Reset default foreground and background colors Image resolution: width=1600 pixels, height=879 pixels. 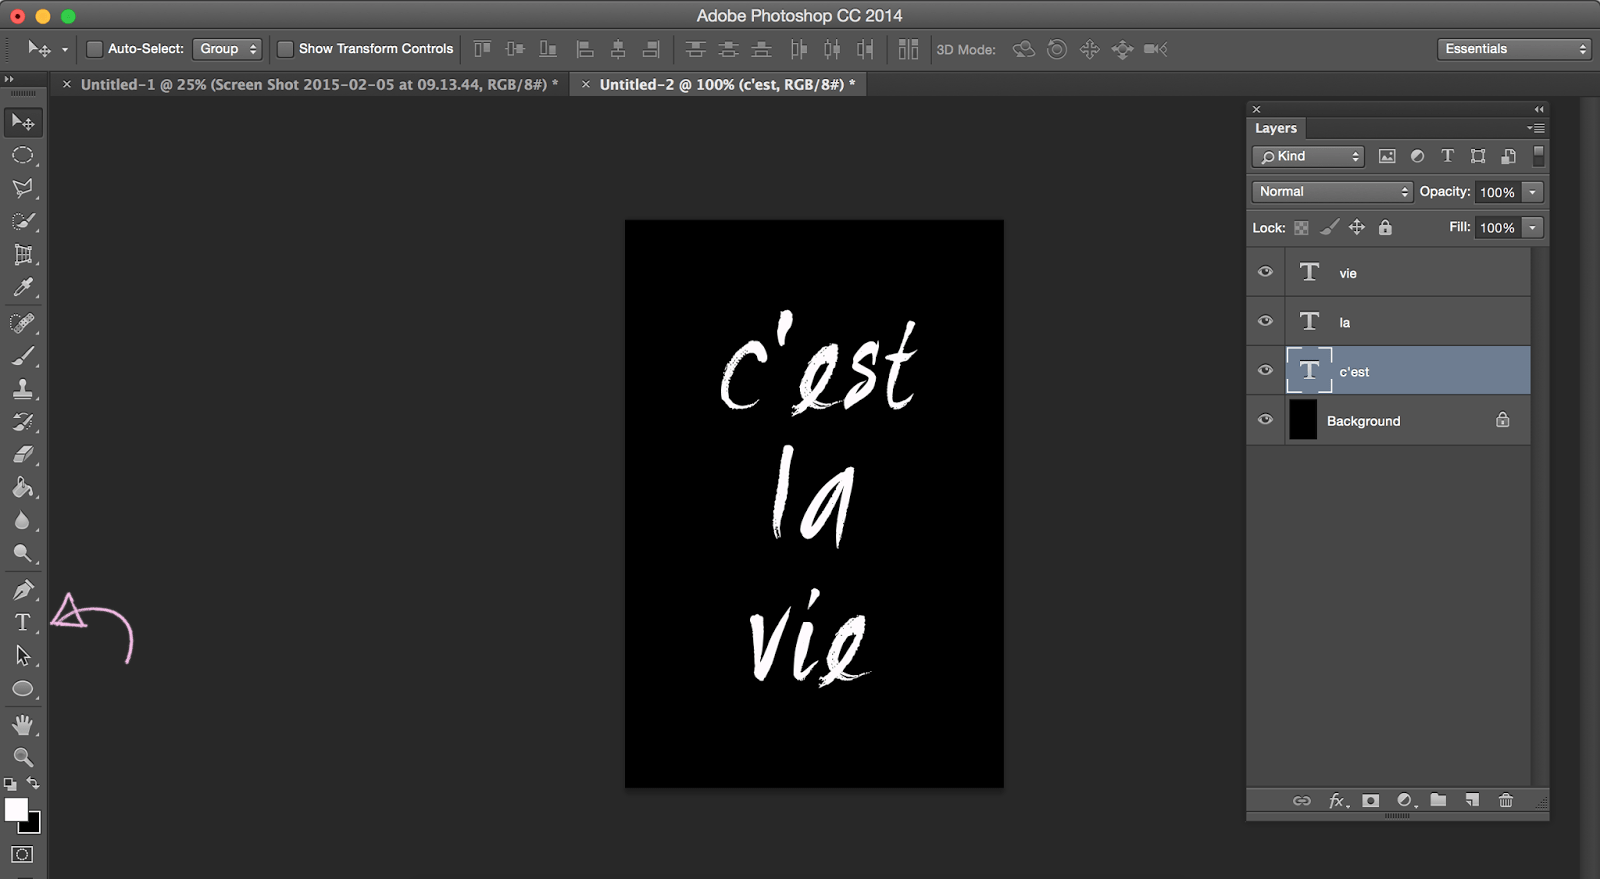(x=10, y=784)
